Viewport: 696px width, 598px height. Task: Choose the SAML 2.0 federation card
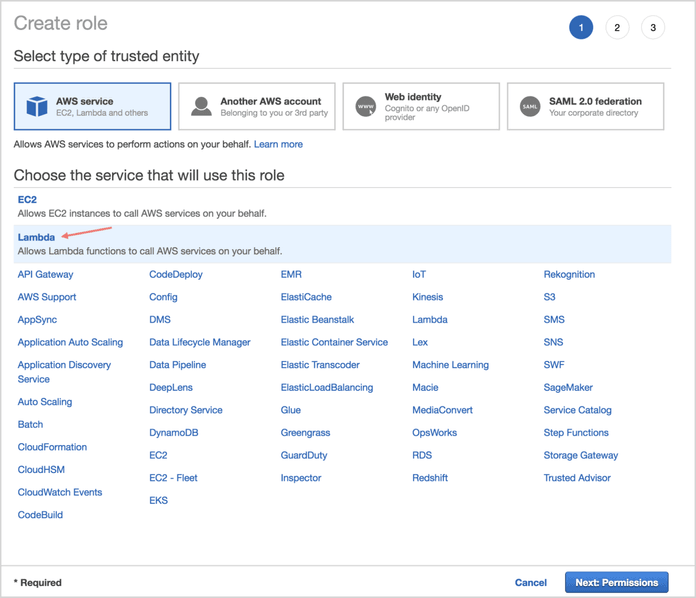click(x=585, y=106)
